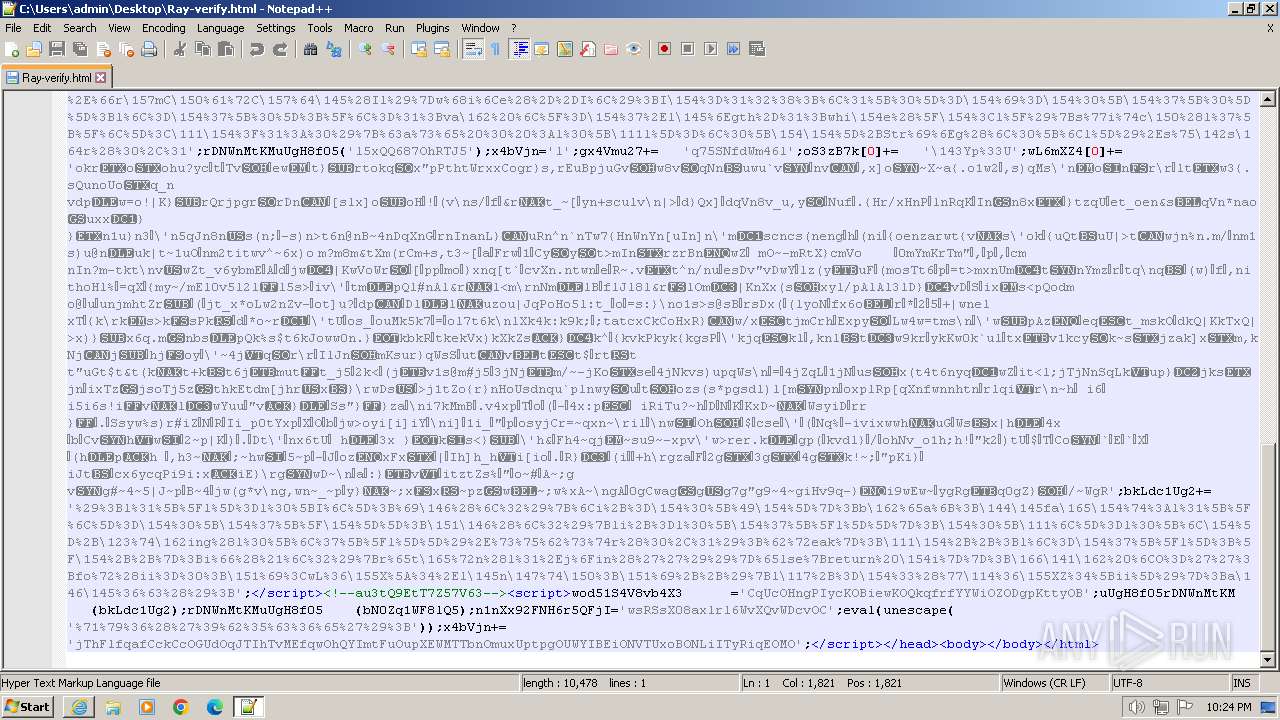The height and width of the screenshot is (720, 1280).
Task: Toggle synchronize horizontal scrolling
Action: (x=441, y=49)
